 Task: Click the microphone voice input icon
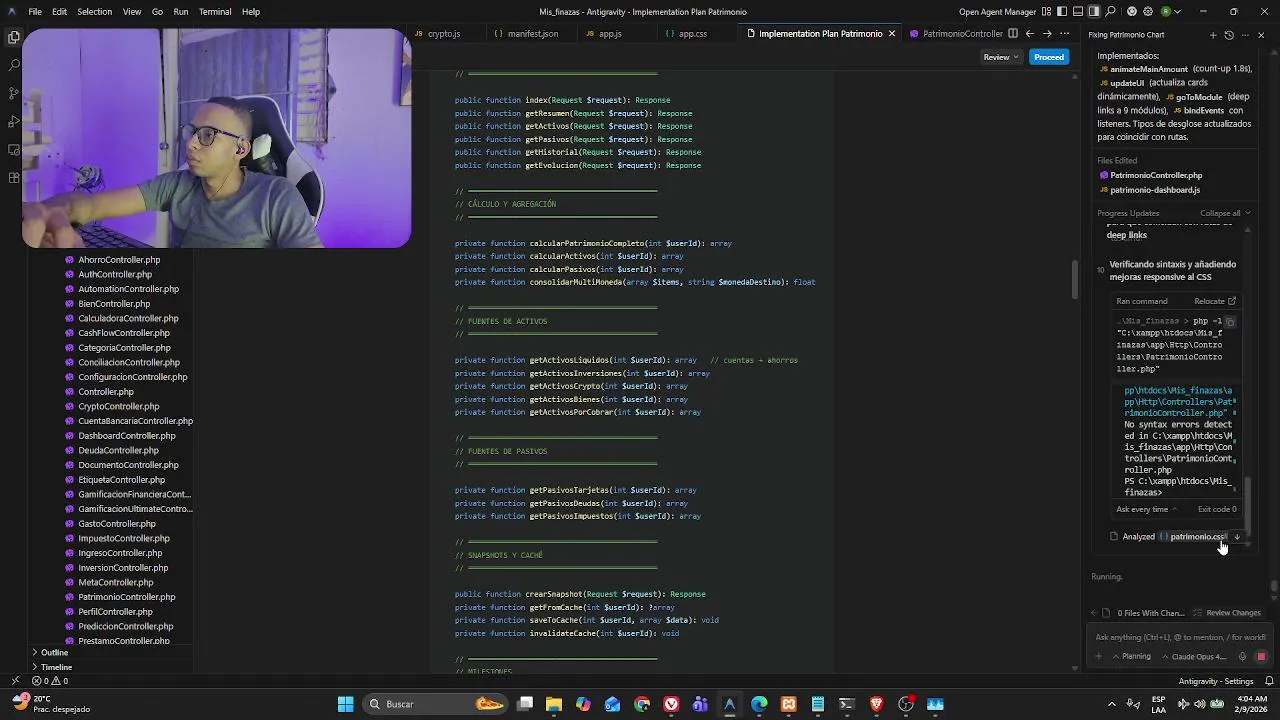[1242, 657]
